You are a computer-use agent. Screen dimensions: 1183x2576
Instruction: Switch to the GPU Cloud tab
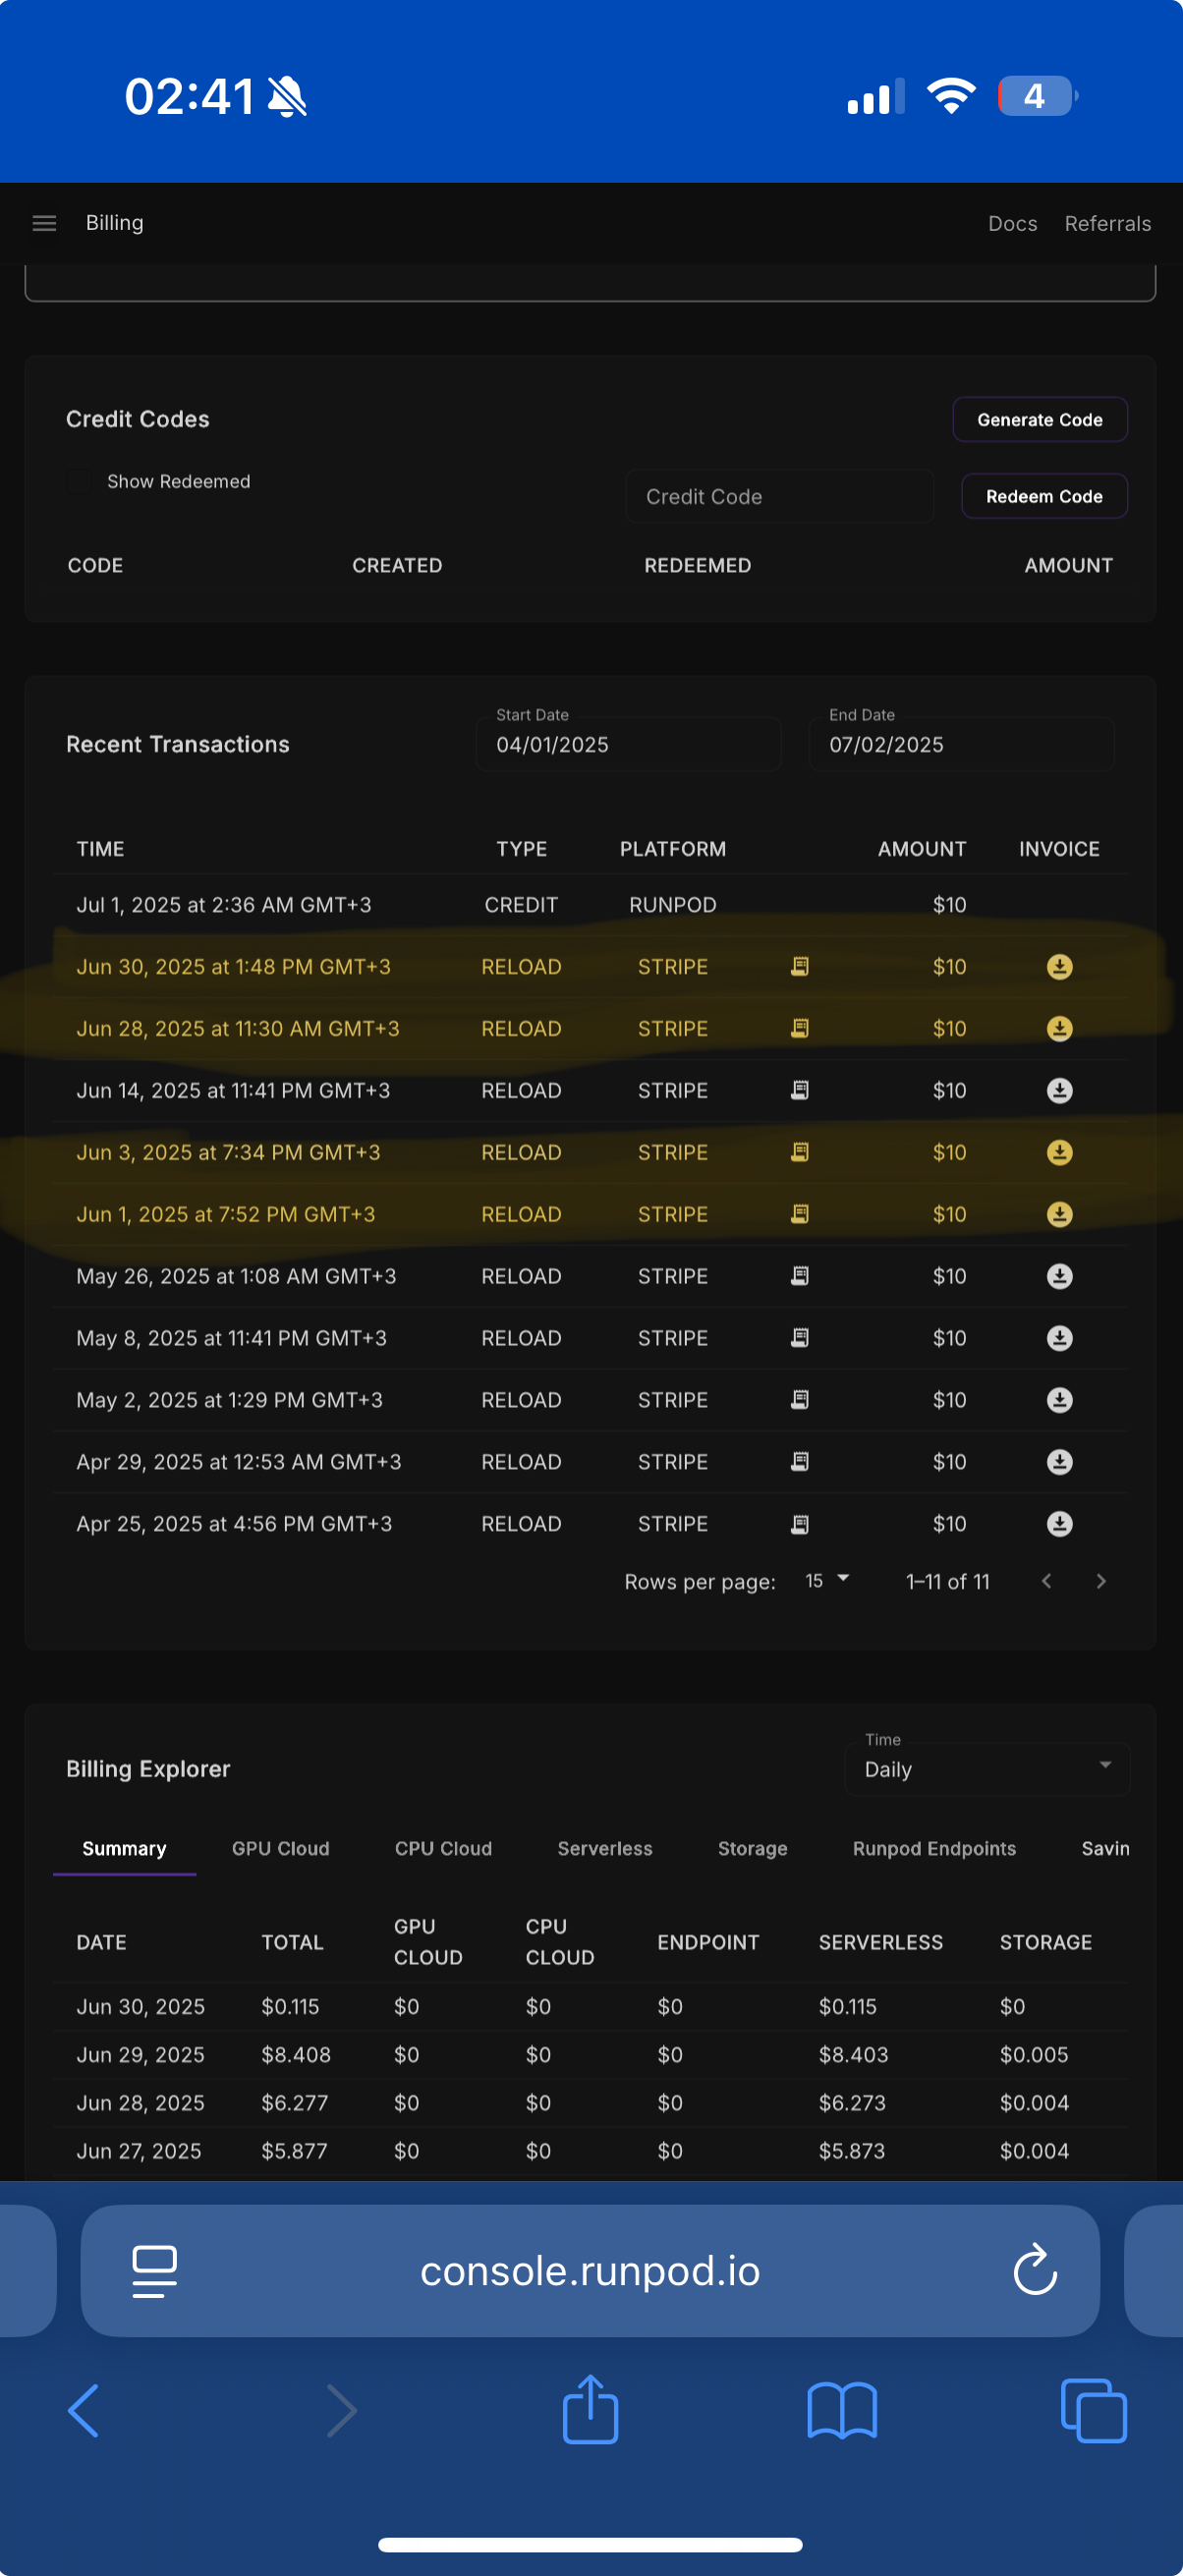280,1849
